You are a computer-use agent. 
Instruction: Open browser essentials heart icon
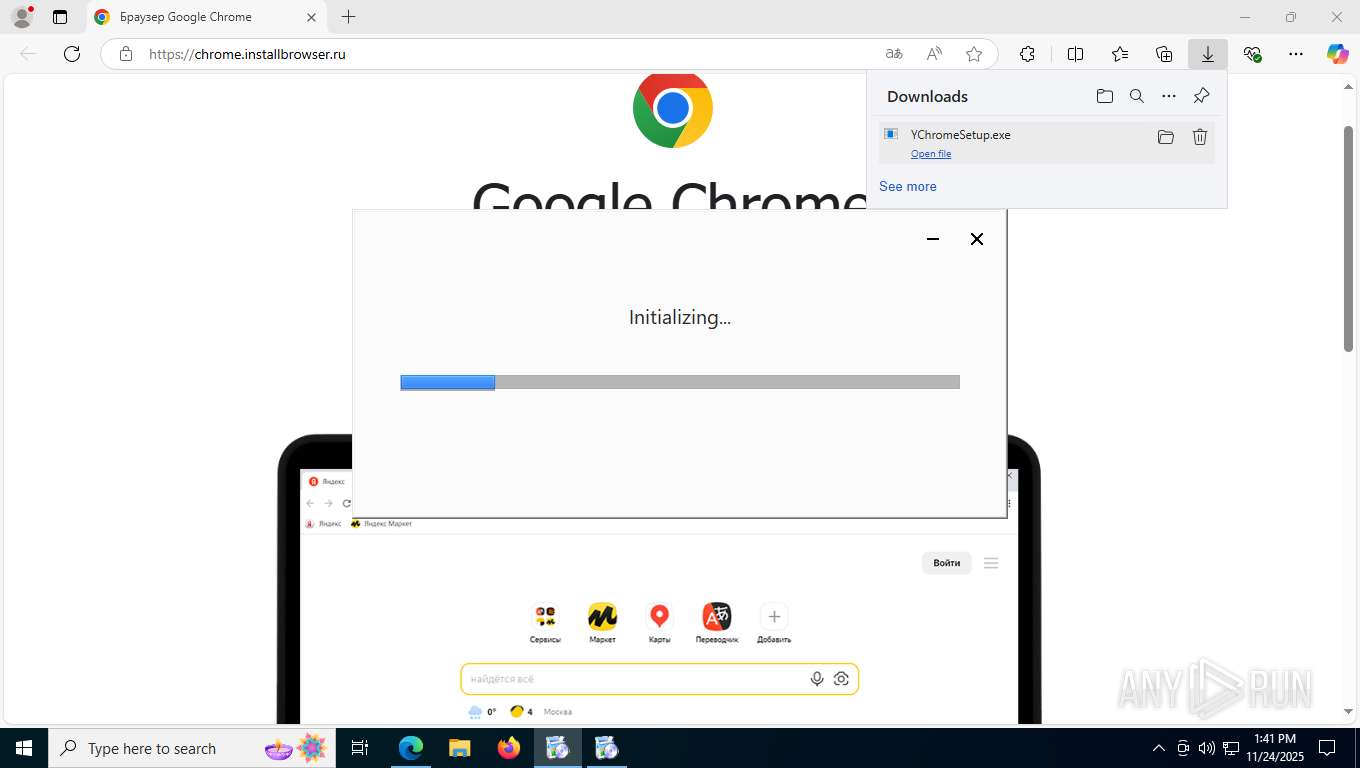(1252, 54)
